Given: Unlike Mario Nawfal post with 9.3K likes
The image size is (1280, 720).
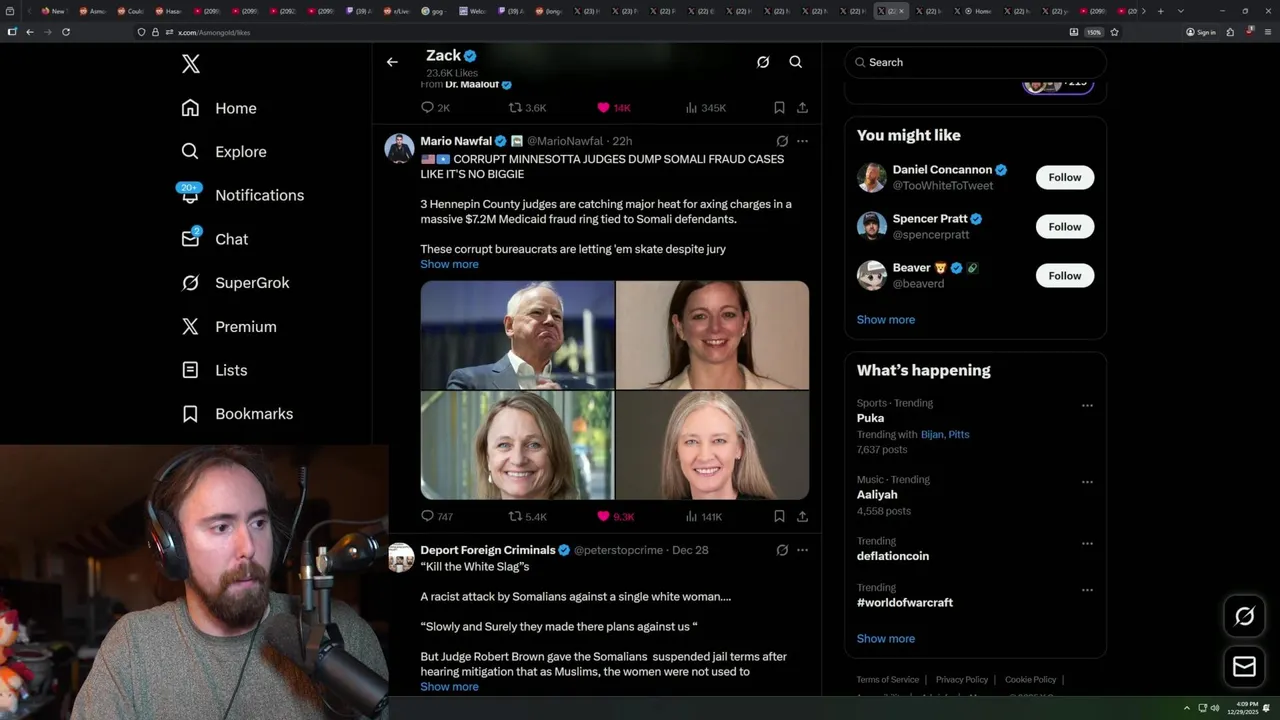Looking at the screenshot, I should 615,517.
